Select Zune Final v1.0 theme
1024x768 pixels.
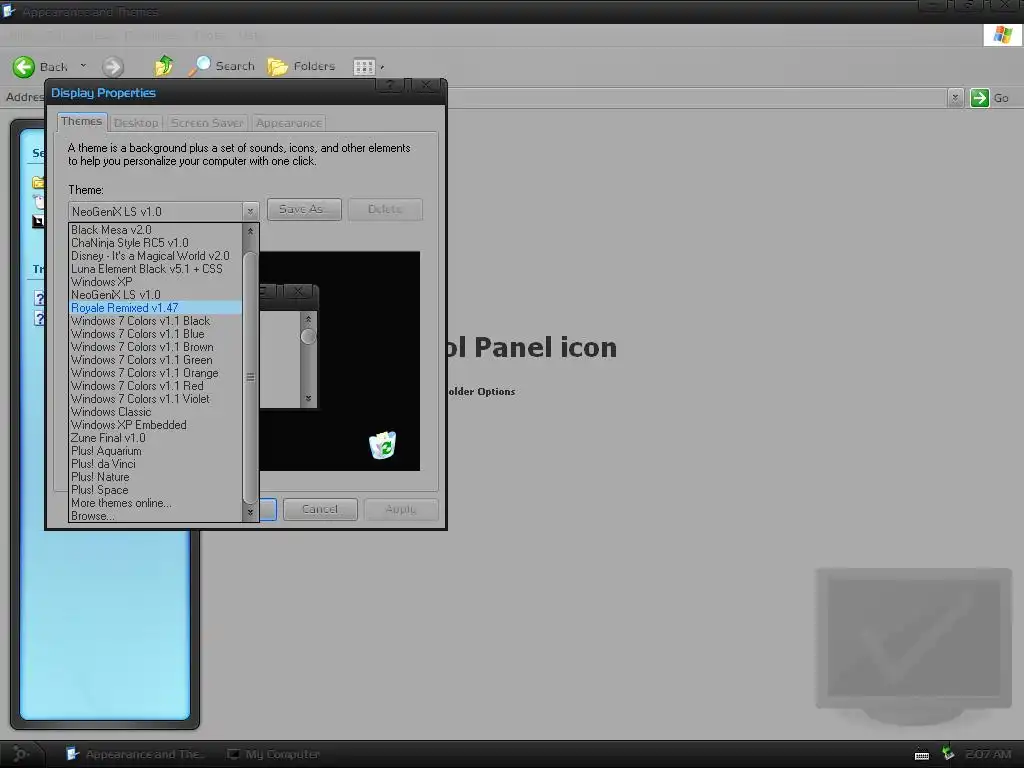[155, 438]
